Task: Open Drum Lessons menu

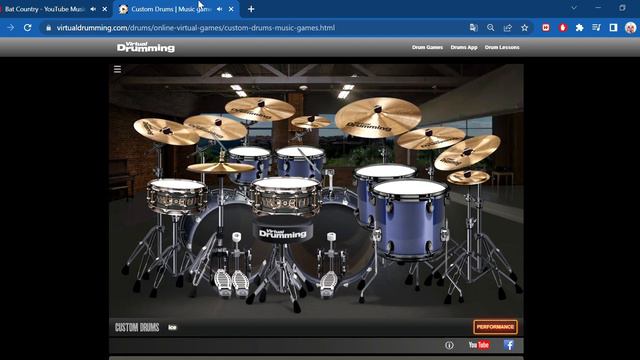Action: coord(502,47)
